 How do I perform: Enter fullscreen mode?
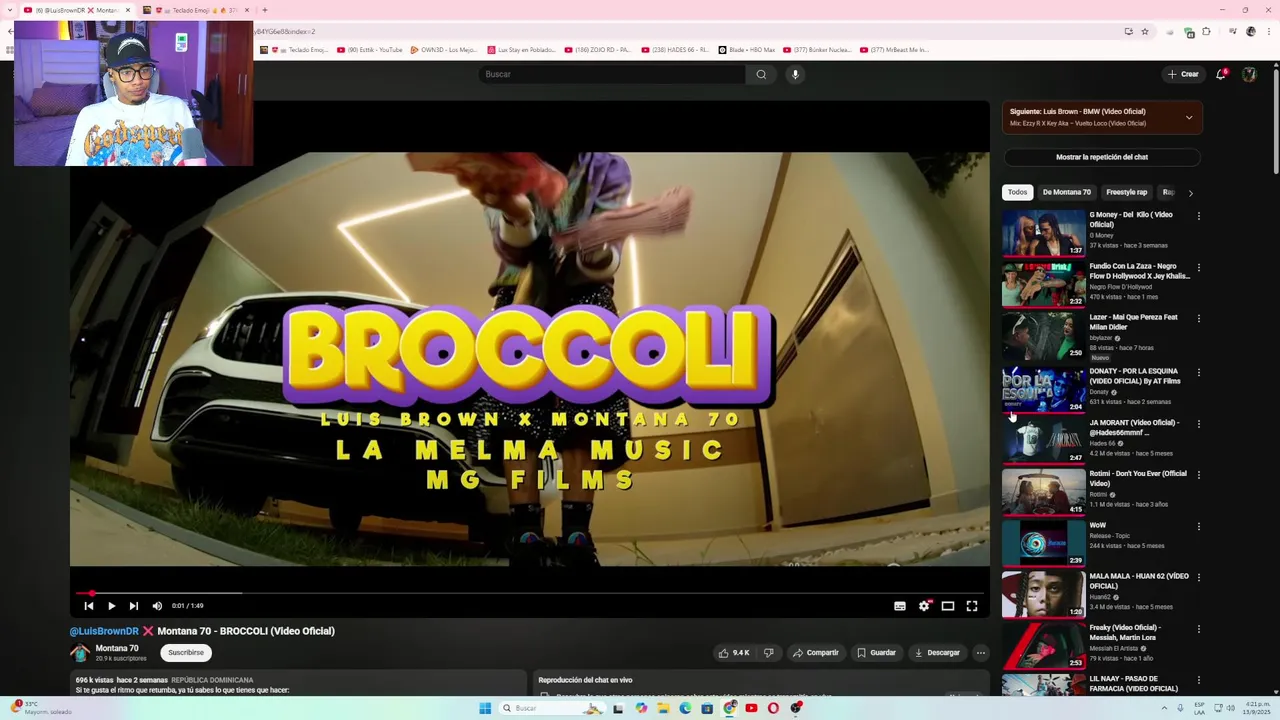pyautogui.click(x=972, y=606)
